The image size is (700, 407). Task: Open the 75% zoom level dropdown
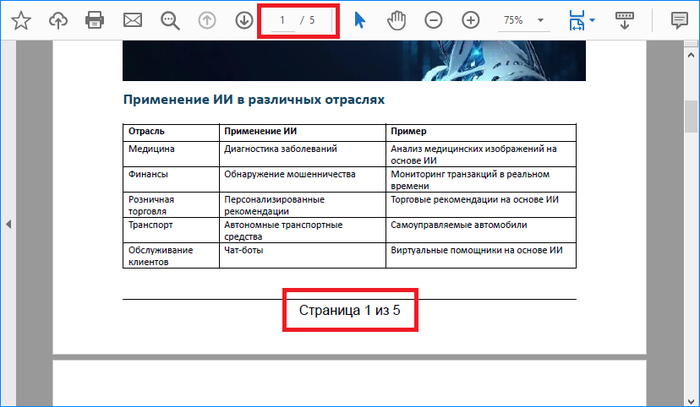click(524, 21)
